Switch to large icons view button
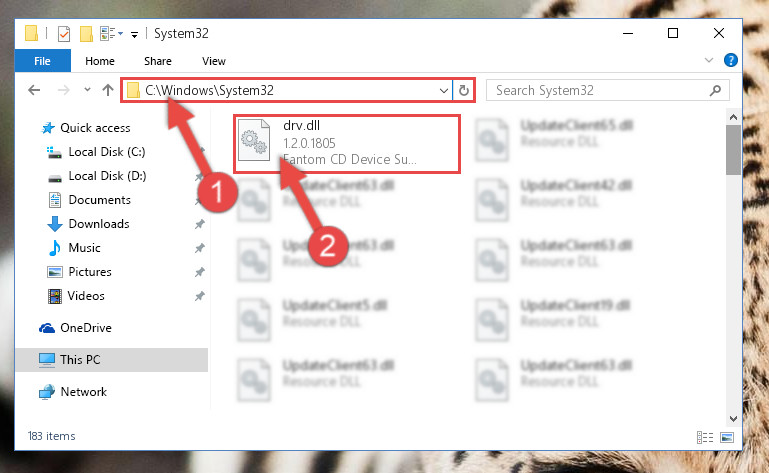Screen dimensions: 769x473 [x=727, y=437]
